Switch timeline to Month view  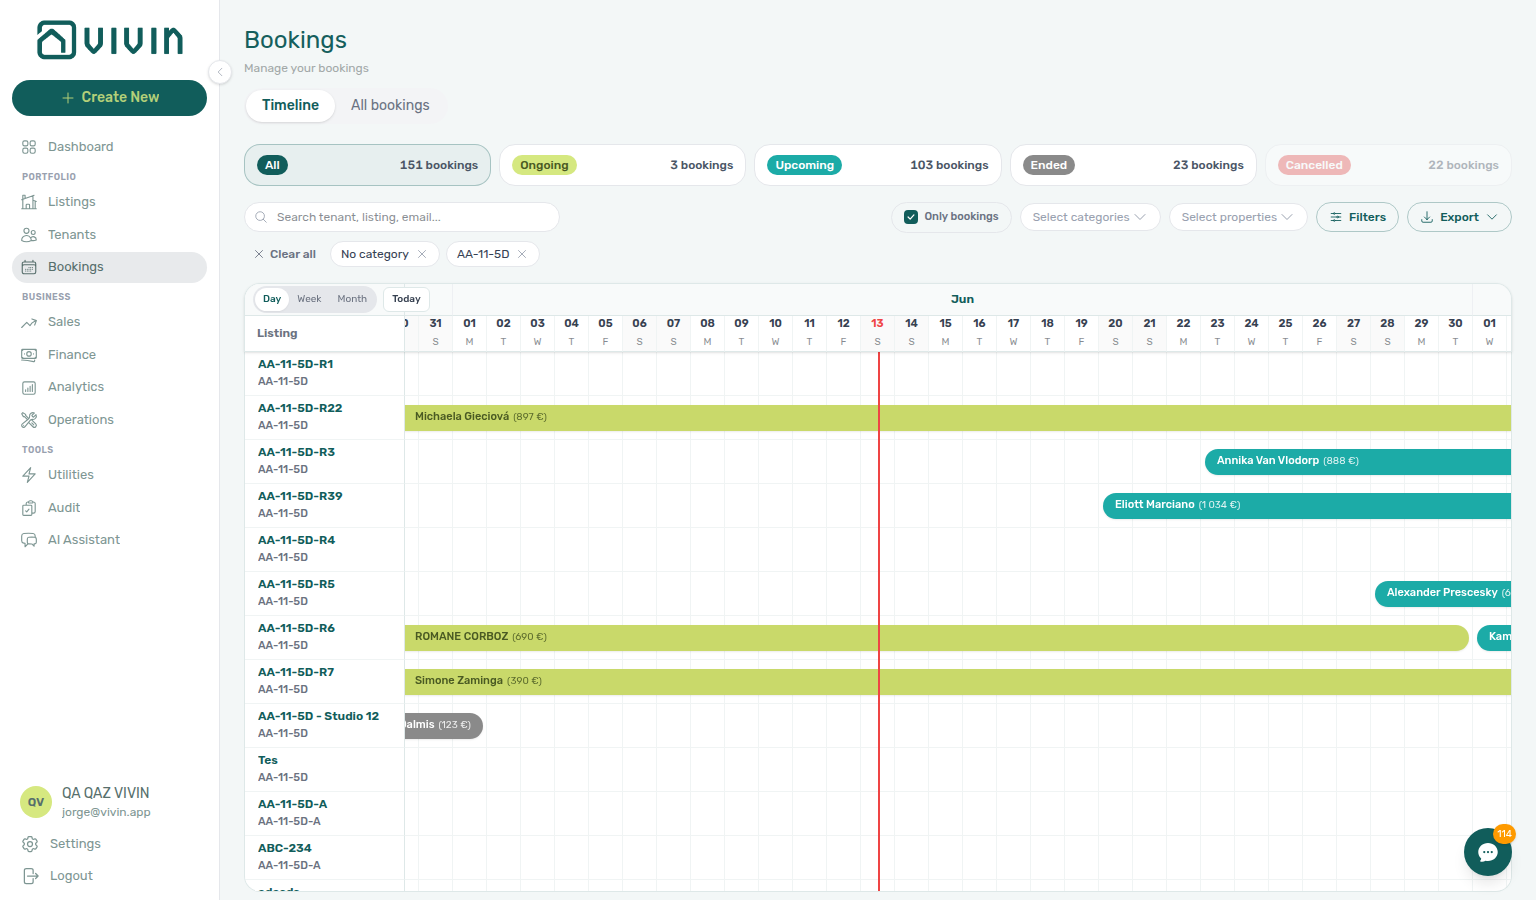352,299
